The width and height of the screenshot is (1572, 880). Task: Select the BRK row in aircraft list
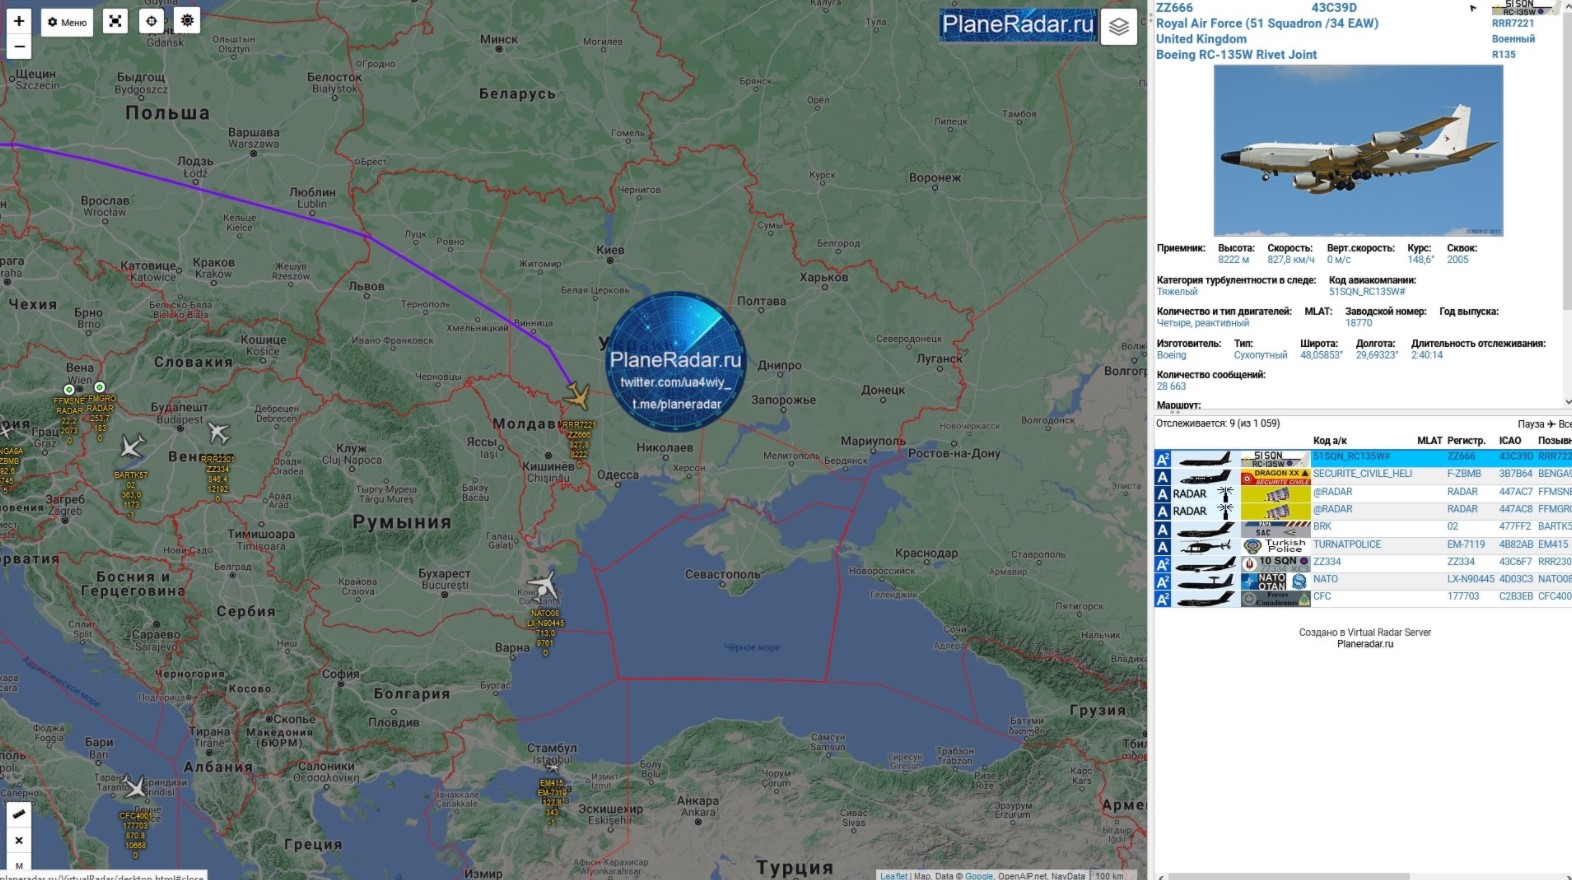click(1363, 527)
